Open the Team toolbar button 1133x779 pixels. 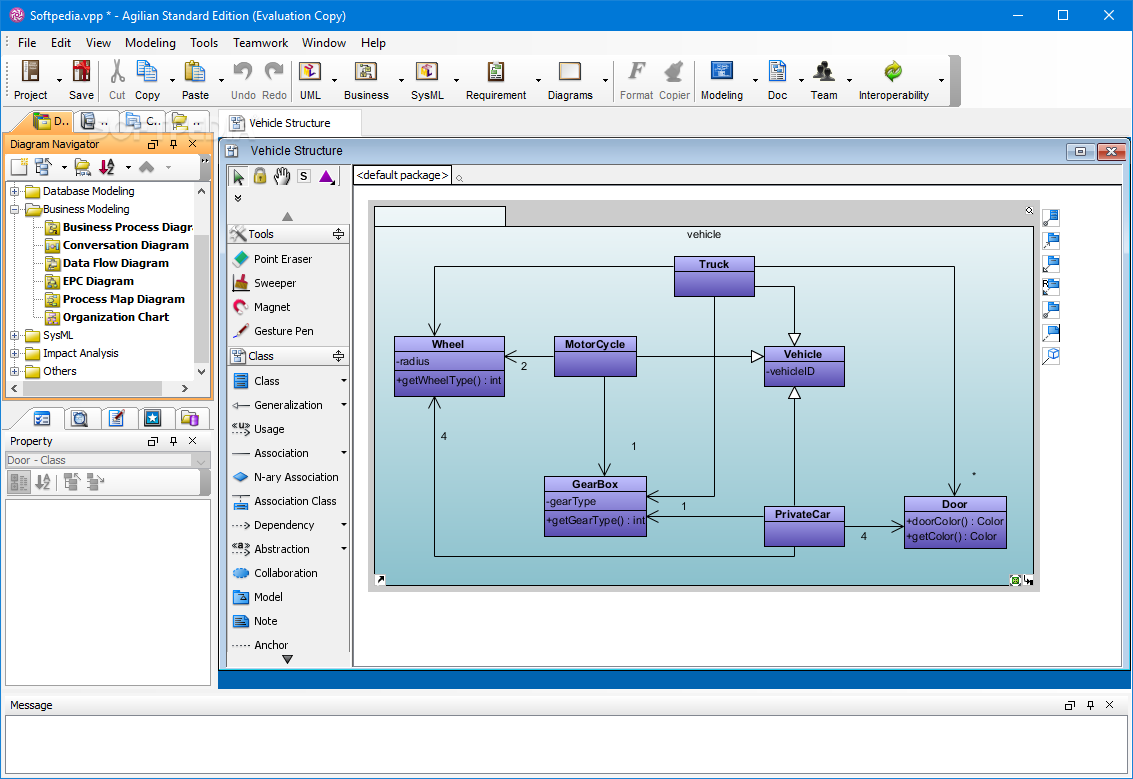[824, 79]
